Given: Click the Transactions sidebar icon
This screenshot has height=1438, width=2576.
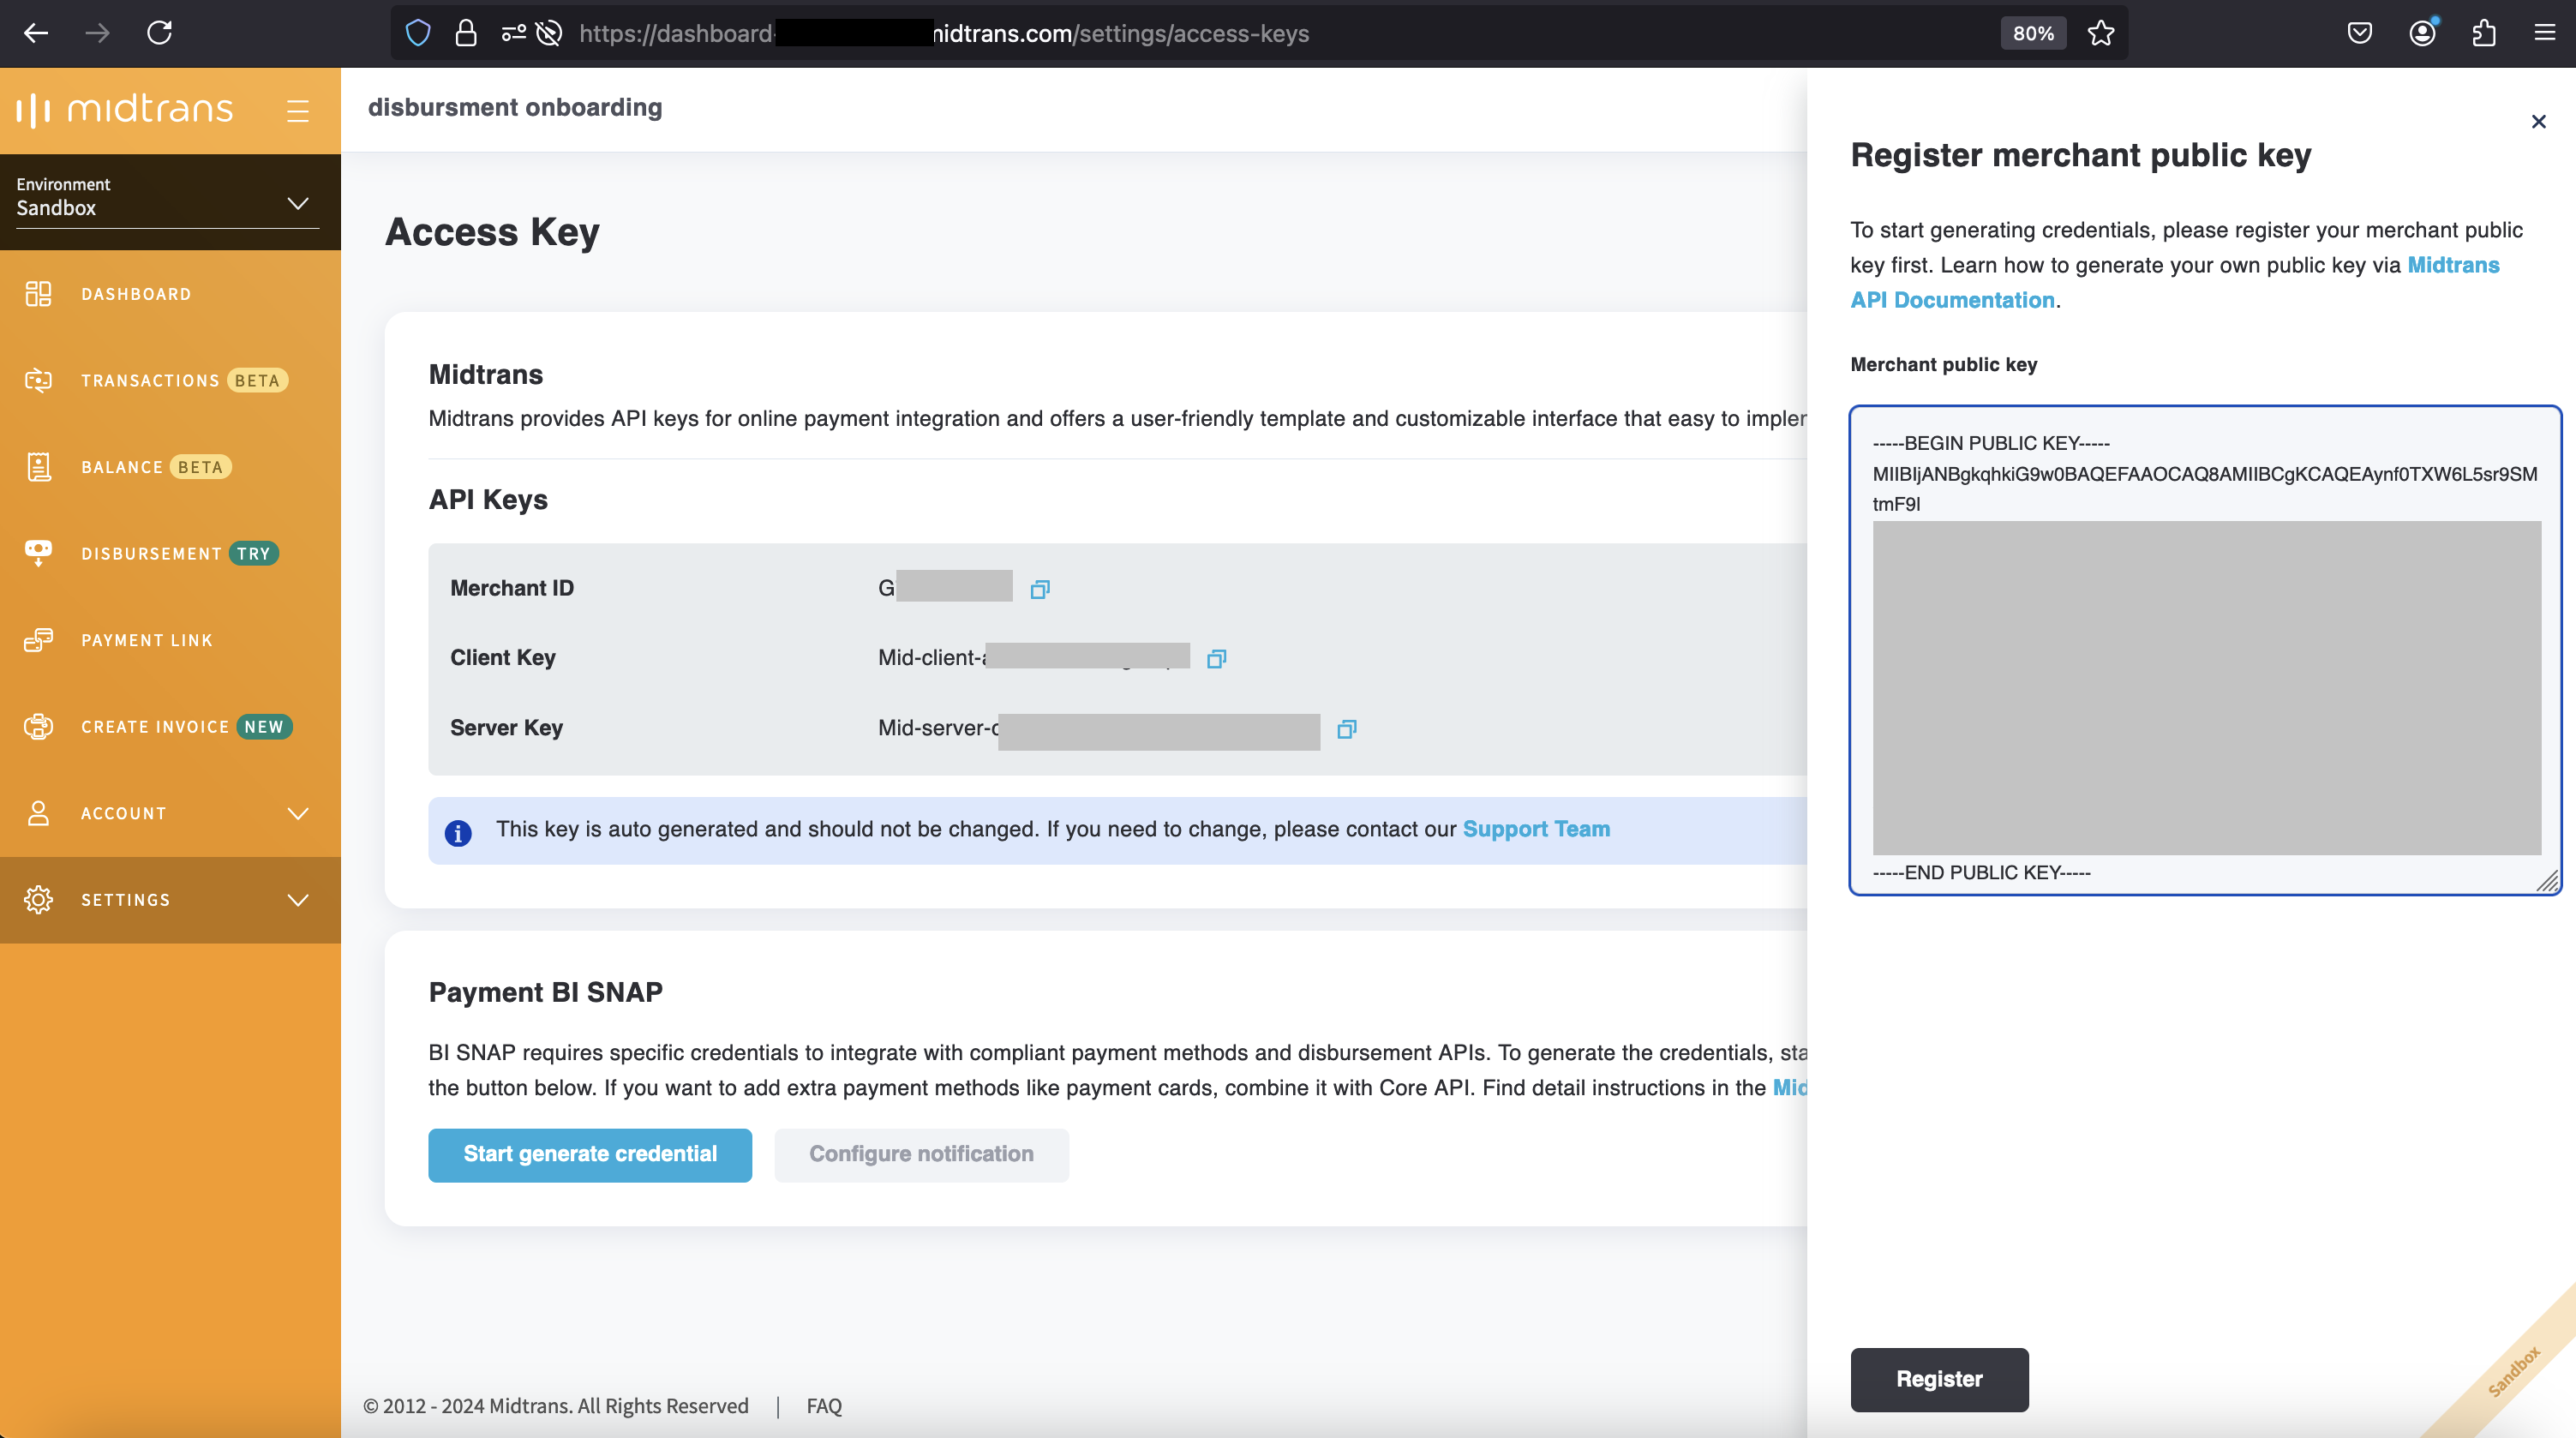Looking at the screenshot, I should pyautogui.click(x=38, y=380).
